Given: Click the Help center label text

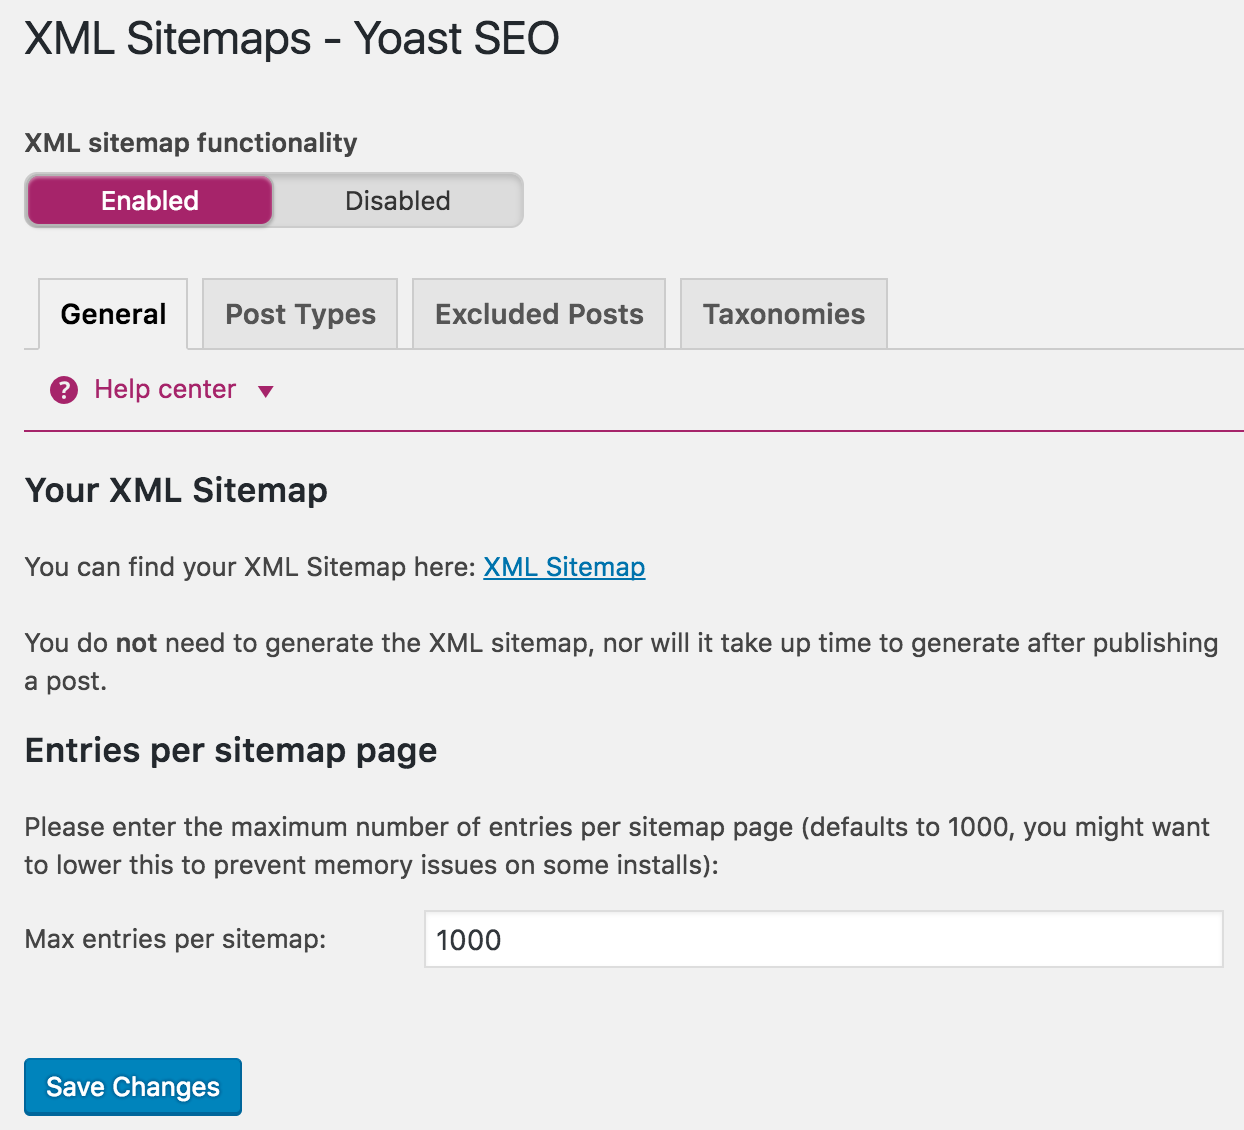Looking at the screenshot, I should [x=165, y=389].
